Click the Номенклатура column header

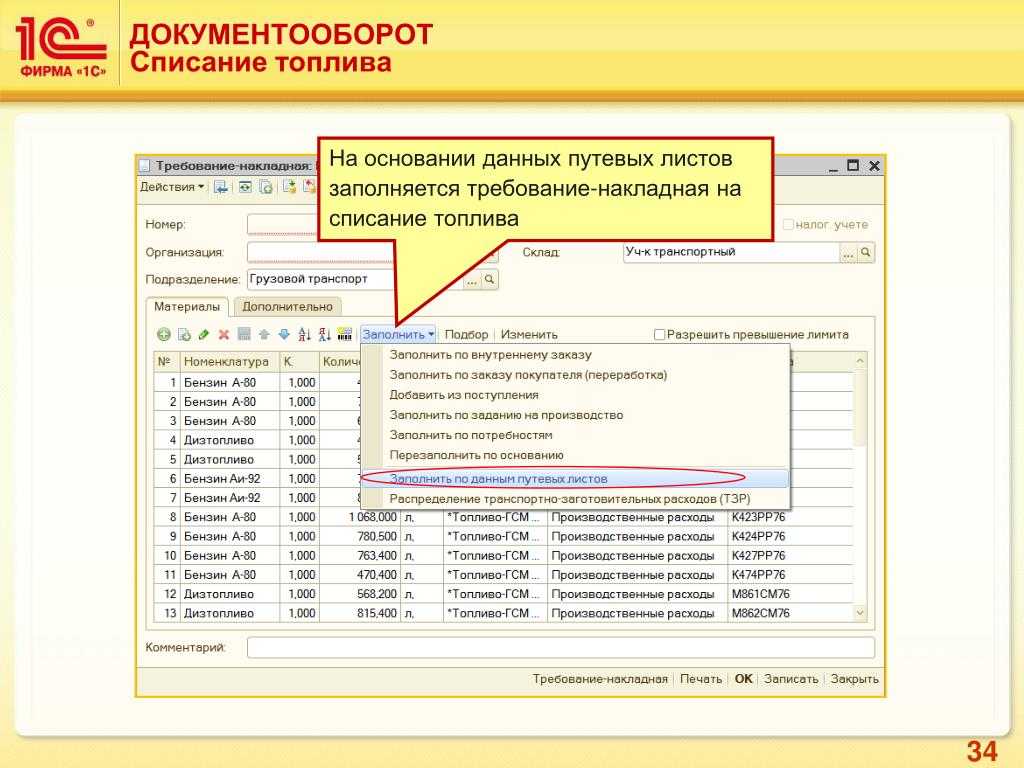(230, 361)
